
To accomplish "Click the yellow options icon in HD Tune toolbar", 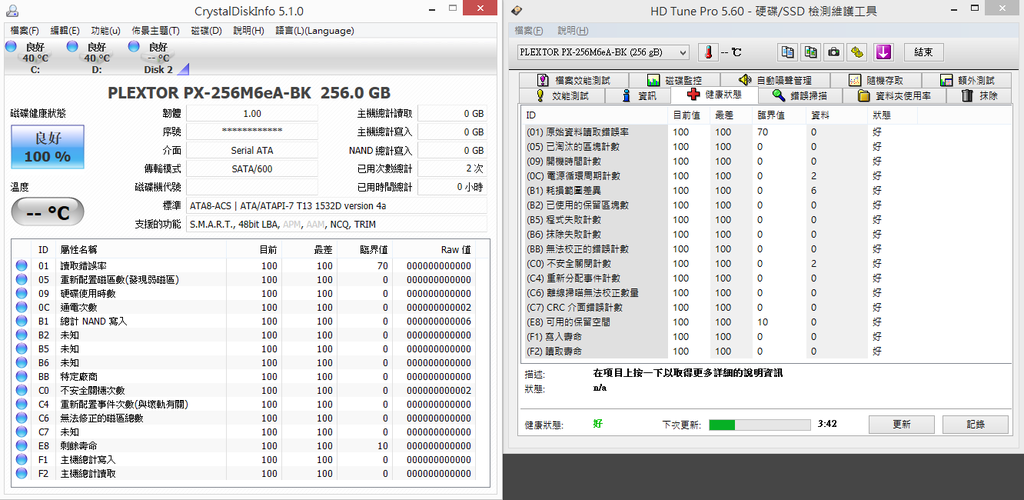I will tap(857, 52).
